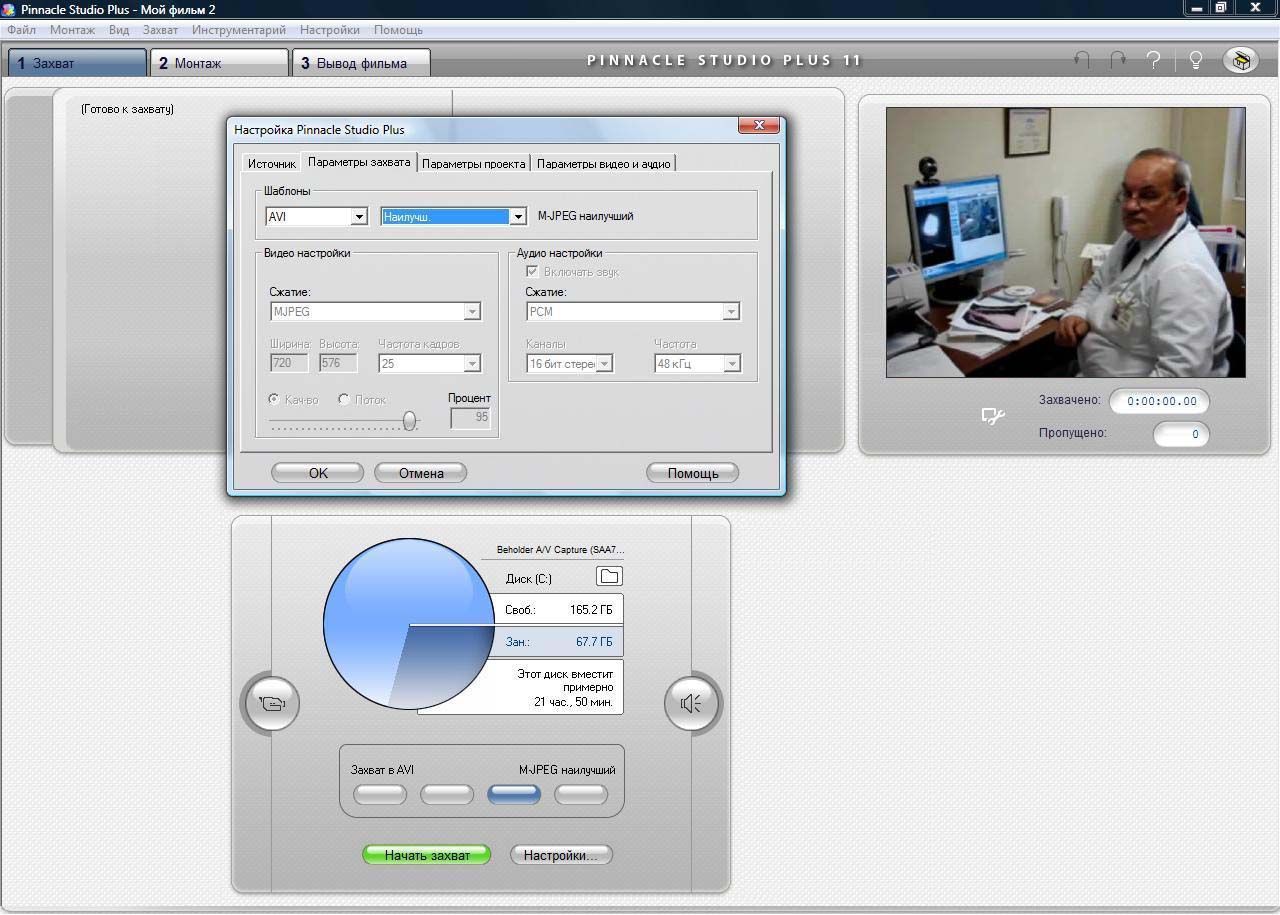
Task: Click the green Начать захват button
Action: pyautogui.click(x=427, y=855)
